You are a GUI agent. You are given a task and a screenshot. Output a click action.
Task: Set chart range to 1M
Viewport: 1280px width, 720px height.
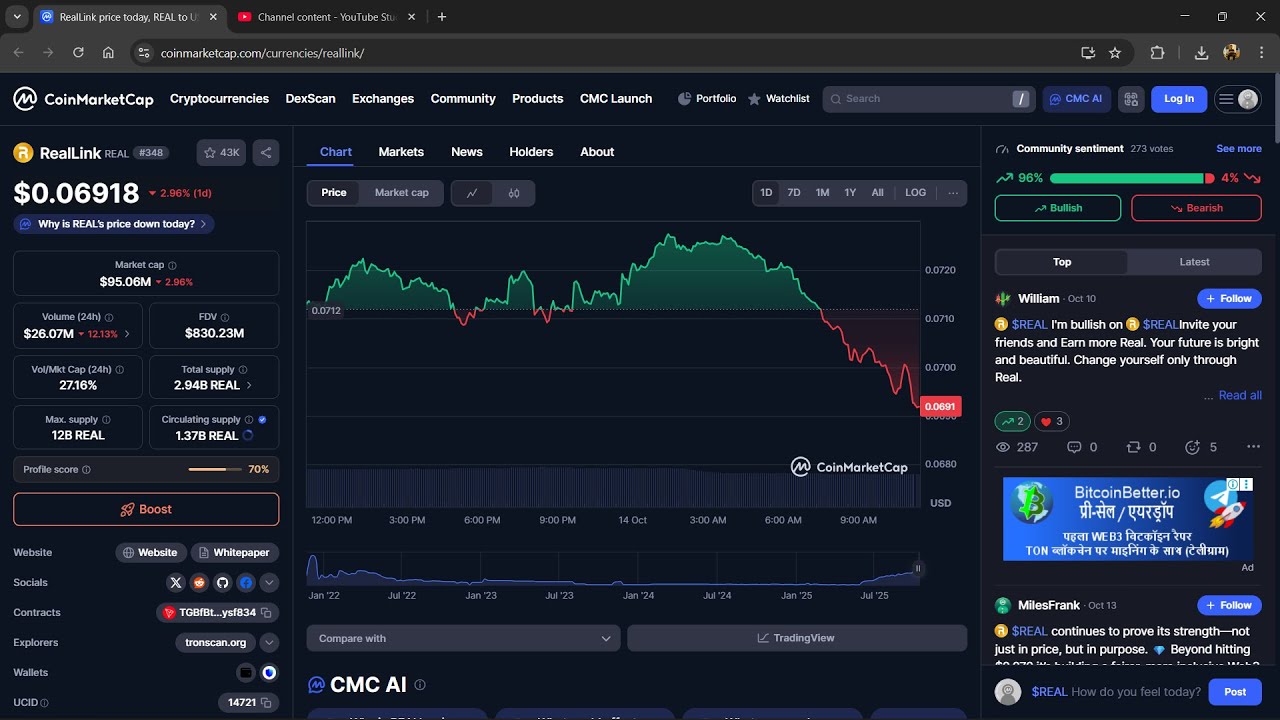822,193
